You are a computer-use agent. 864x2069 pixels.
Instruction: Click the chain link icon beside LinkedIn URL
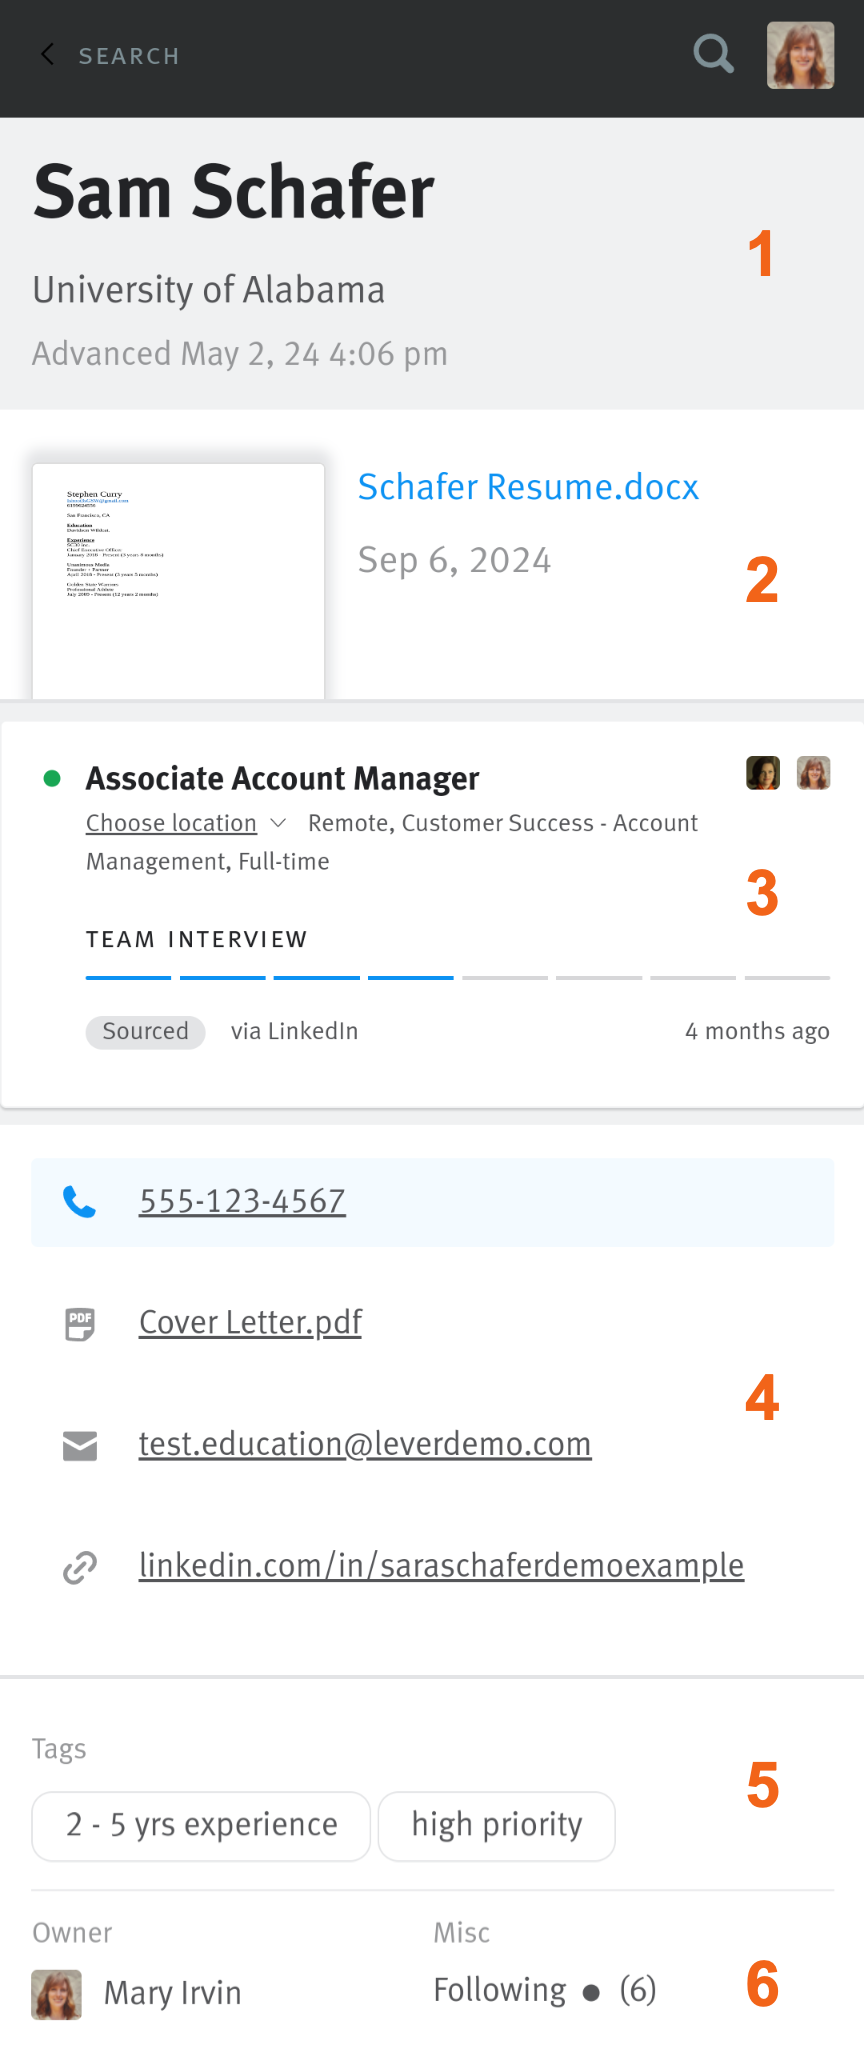point(80,1566)
